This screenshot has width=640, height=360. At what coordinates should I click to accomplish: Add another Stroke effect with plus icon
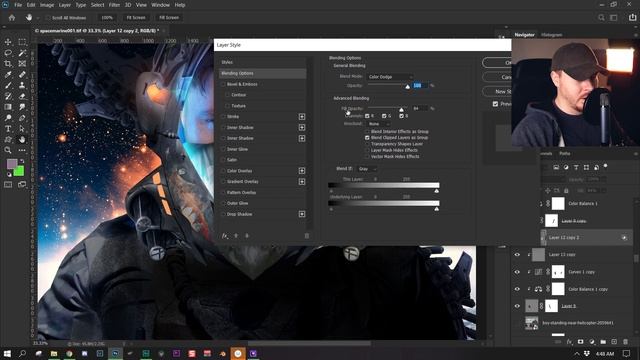coord(302,117)
